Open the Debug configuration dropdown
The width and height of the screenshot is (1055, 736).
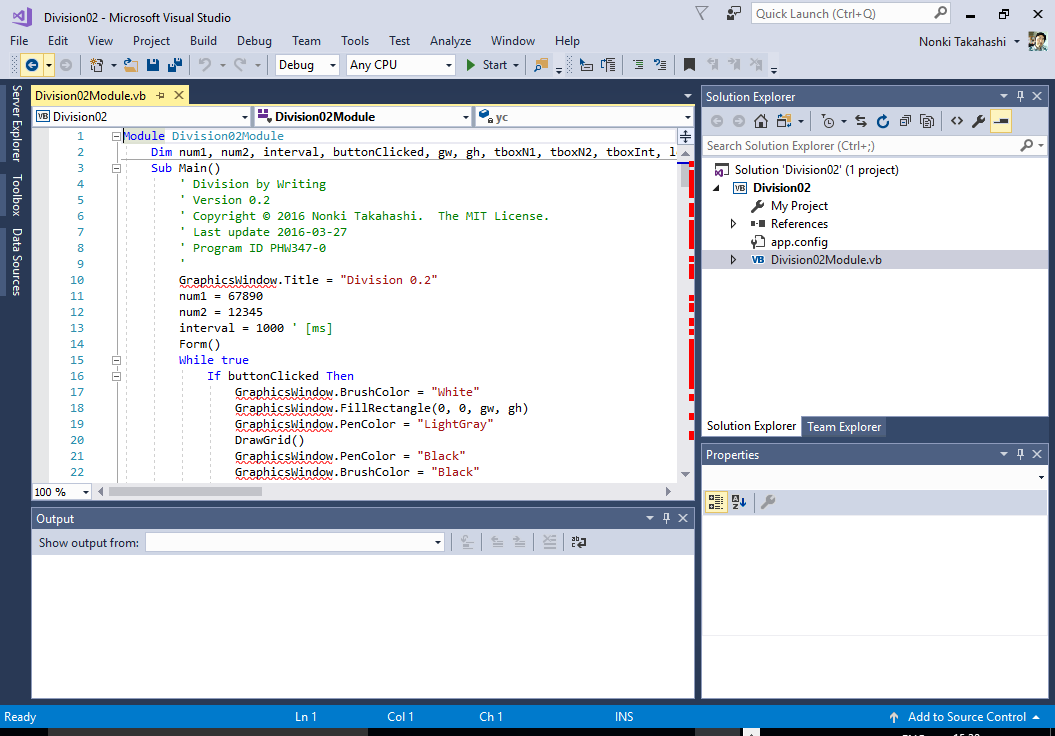coord(308,65)
